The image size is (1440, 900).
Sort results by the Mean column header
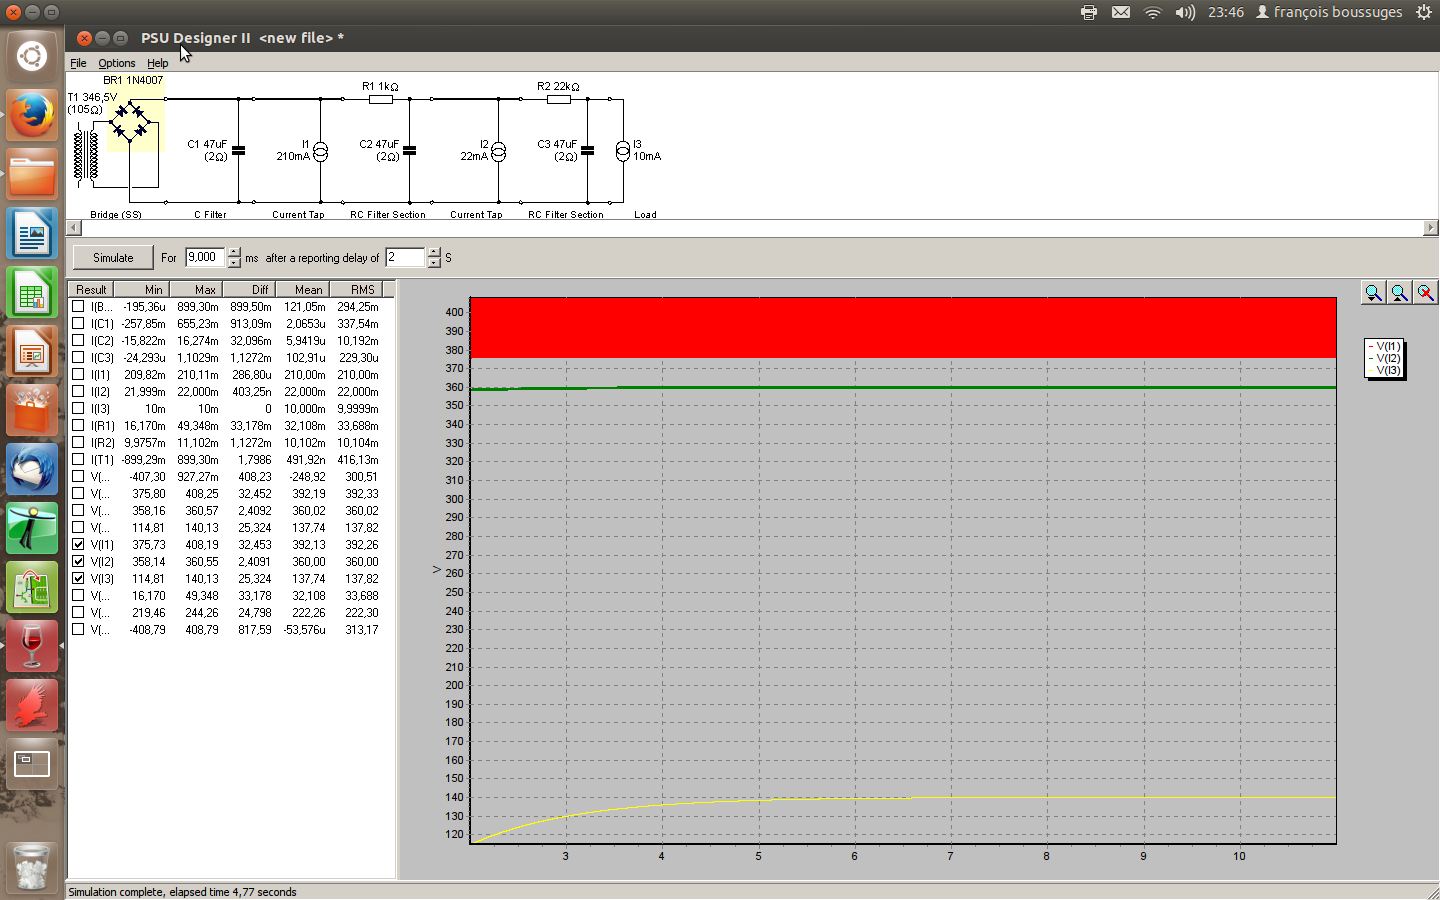(308, 290)
